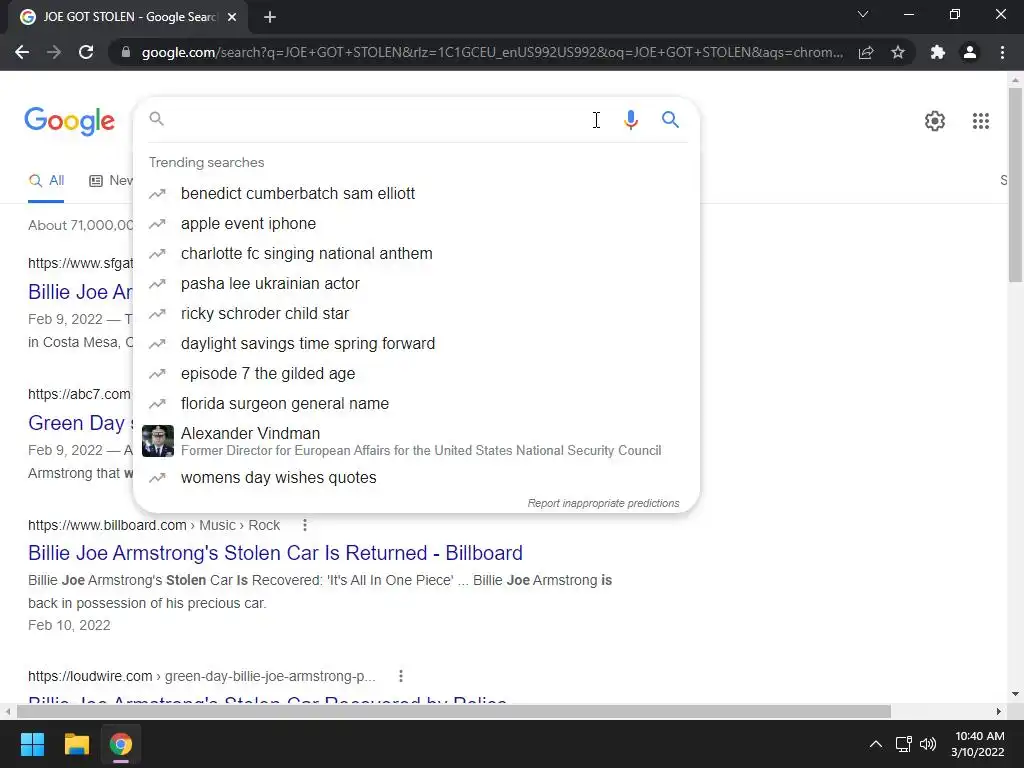
Task: Open a new tab with the plus button
Action: [270, 17]
